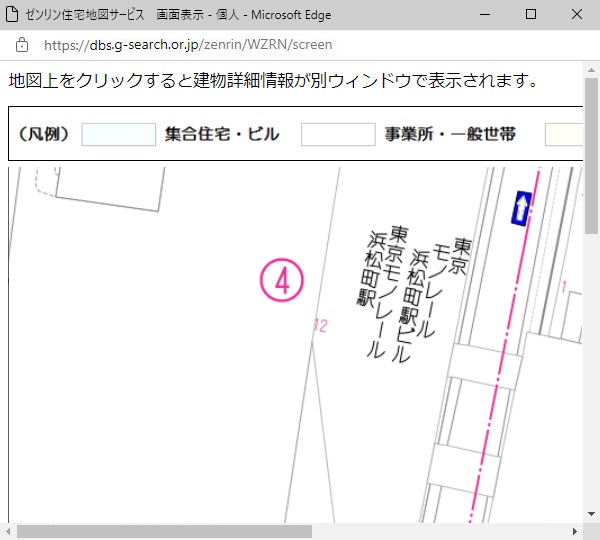Click the 集合住宅・ビル legend label
The image size is (600, 540).
tap(222, 134)
